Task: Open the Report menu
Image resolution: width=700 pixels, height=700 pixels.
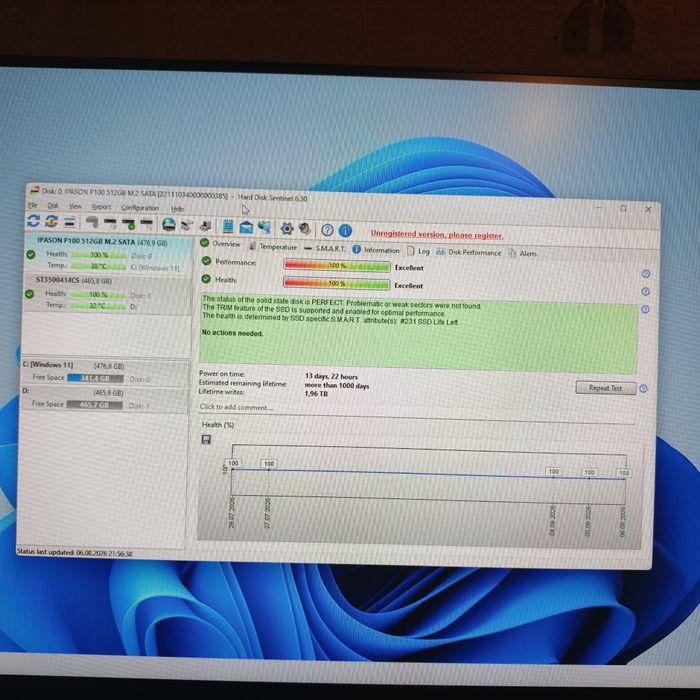Action: tap(101, 207)
